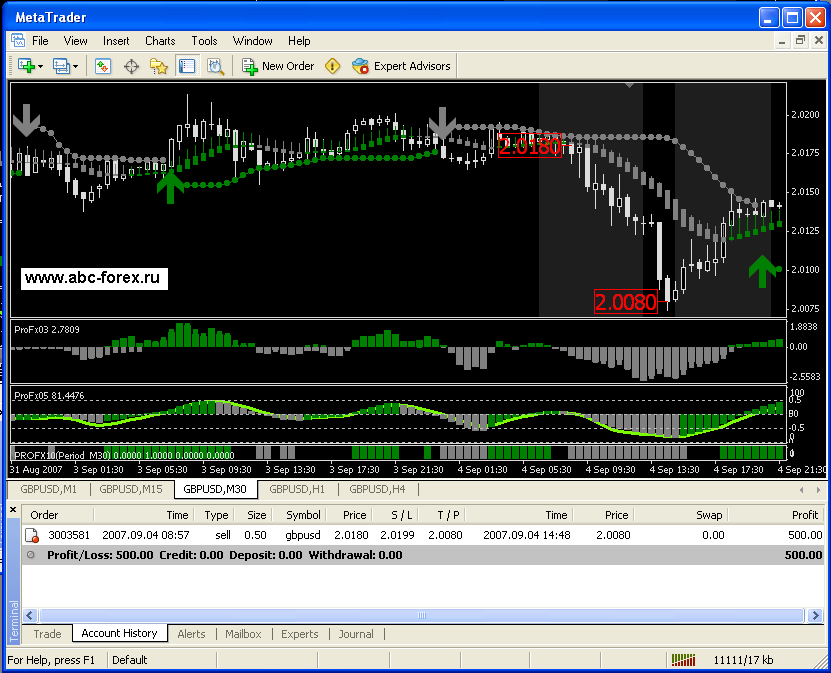
Task: Open the Journal terminal tab
Action: pyautogui.click(x=356, y=634)
